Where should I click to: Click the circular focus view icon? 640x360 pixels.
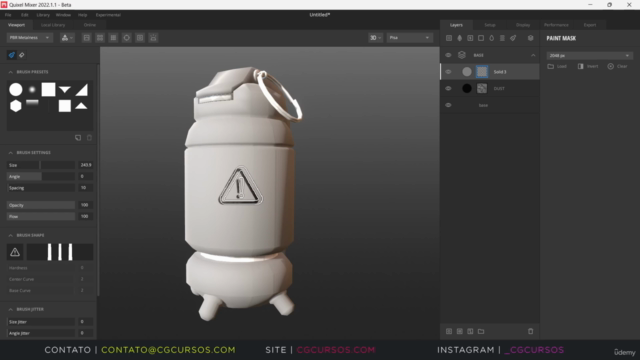127,38
